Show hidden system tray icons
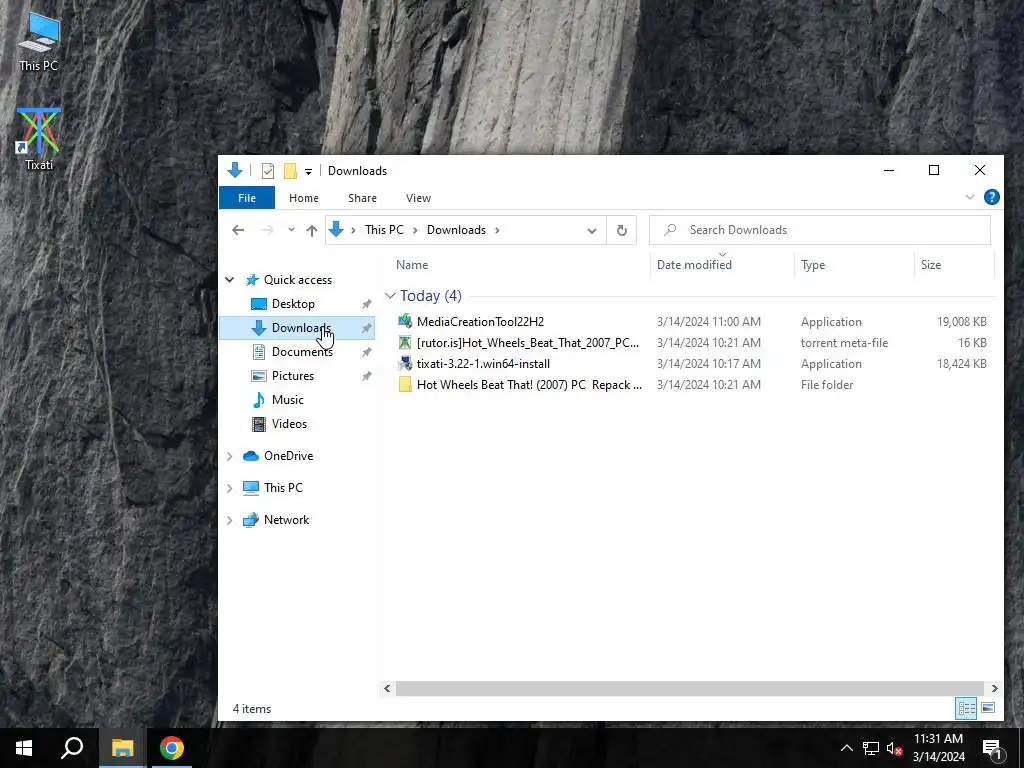Image resolution: width=1024 pixels, height=768 pixels. click(846, 748)
